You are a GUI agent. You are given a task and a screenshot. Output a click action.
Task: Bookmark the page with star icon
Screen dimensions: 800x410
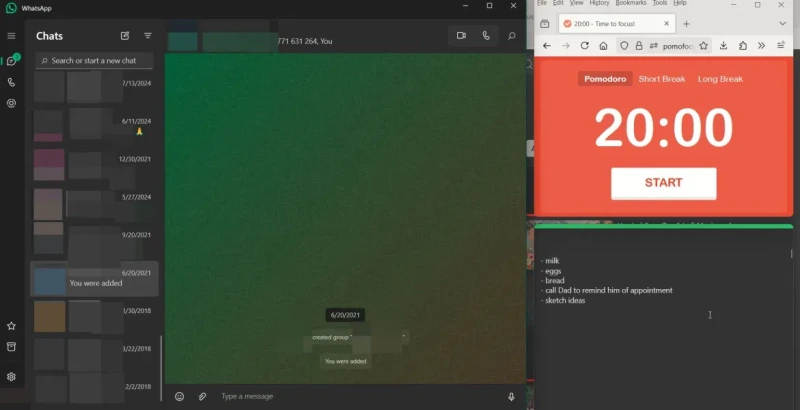click(x=704, y=45)
